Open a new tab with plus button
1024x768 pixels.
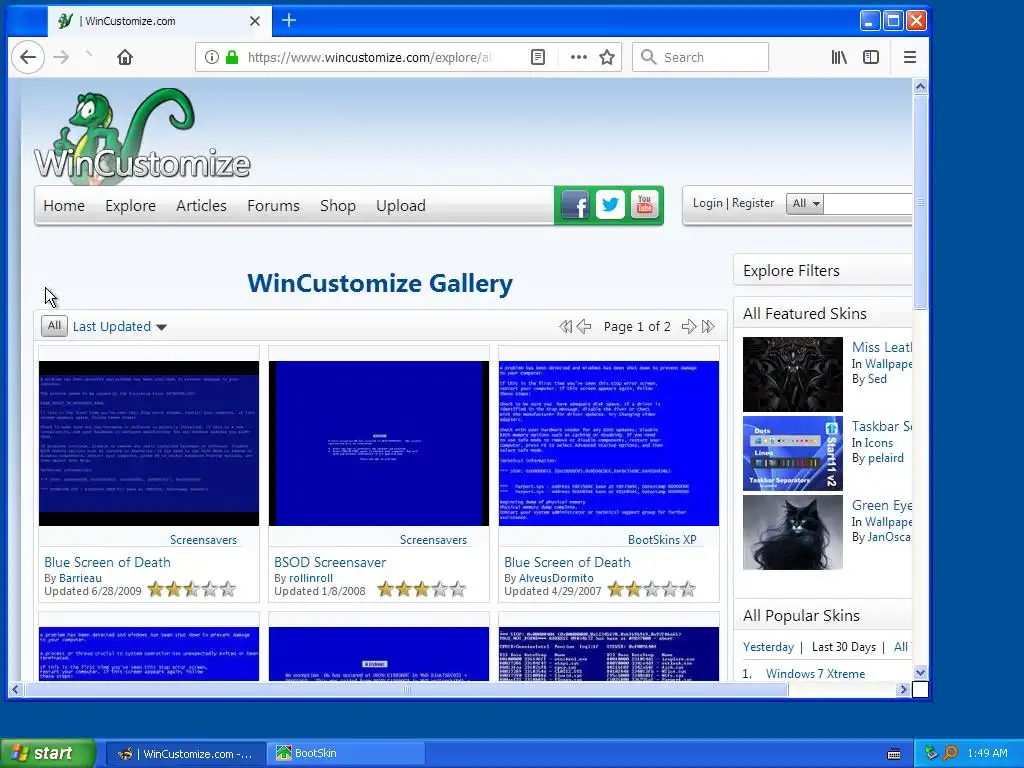289,21
